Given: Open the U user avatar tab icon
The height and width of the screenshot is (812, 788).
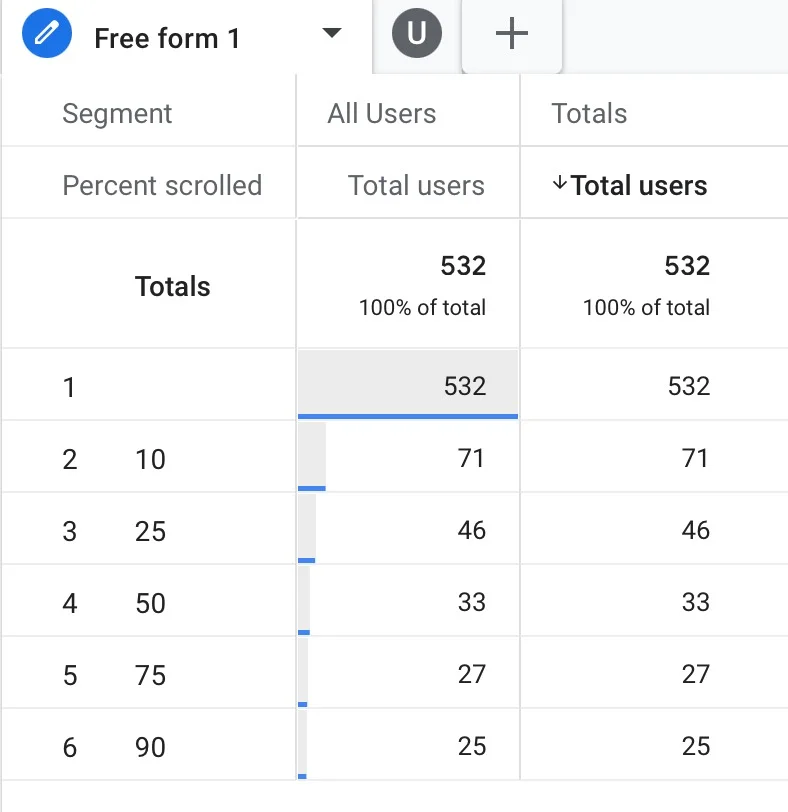Looking at the screenshot, I should [x=416, y=33].
